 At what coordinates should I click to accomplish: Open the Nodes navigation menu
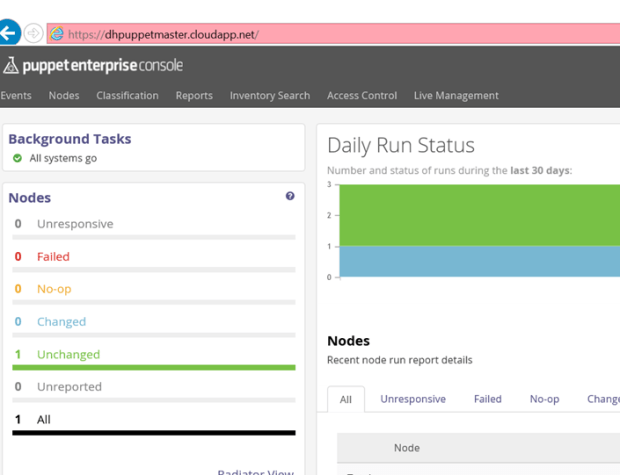64,96
